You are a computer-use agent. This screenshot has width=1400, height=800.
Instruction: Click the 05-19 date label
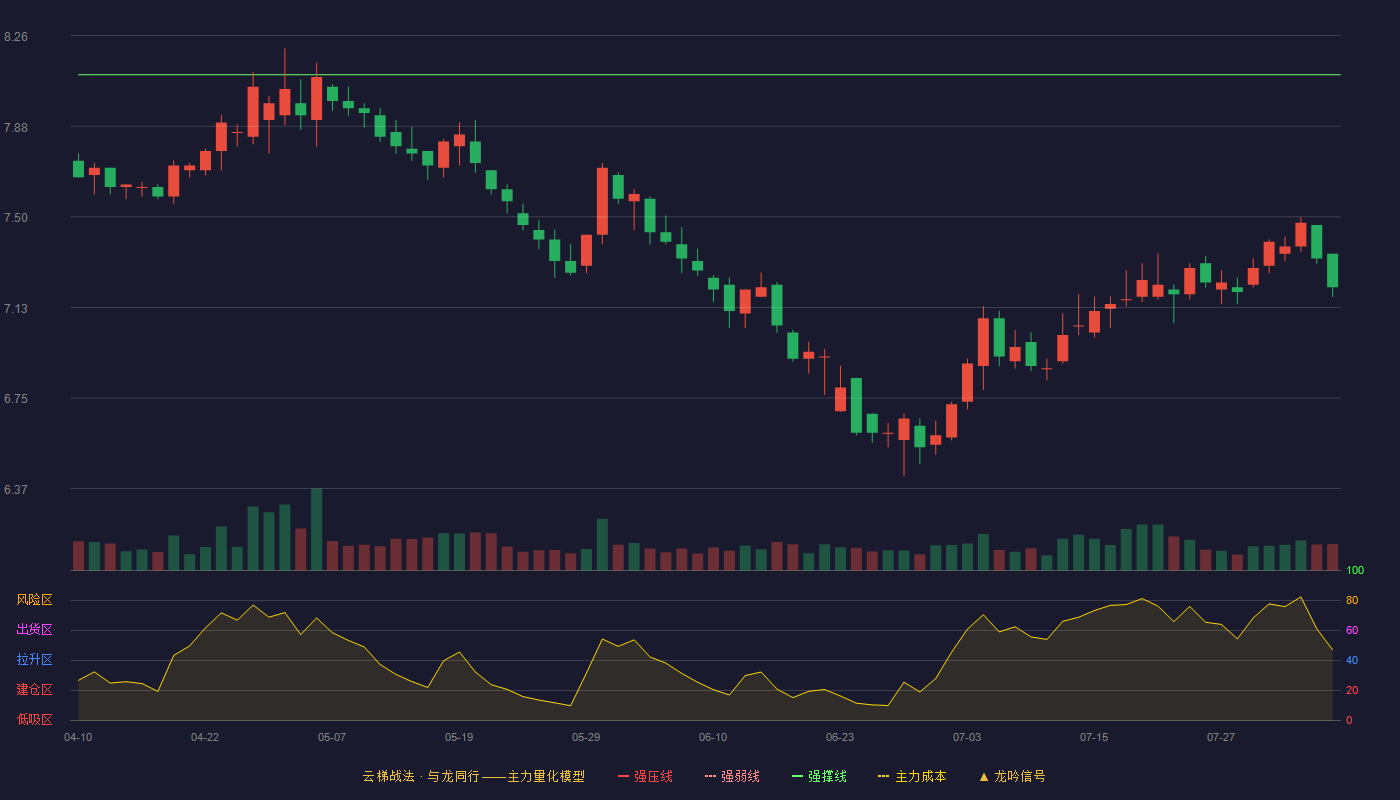[x=459, y=737]
